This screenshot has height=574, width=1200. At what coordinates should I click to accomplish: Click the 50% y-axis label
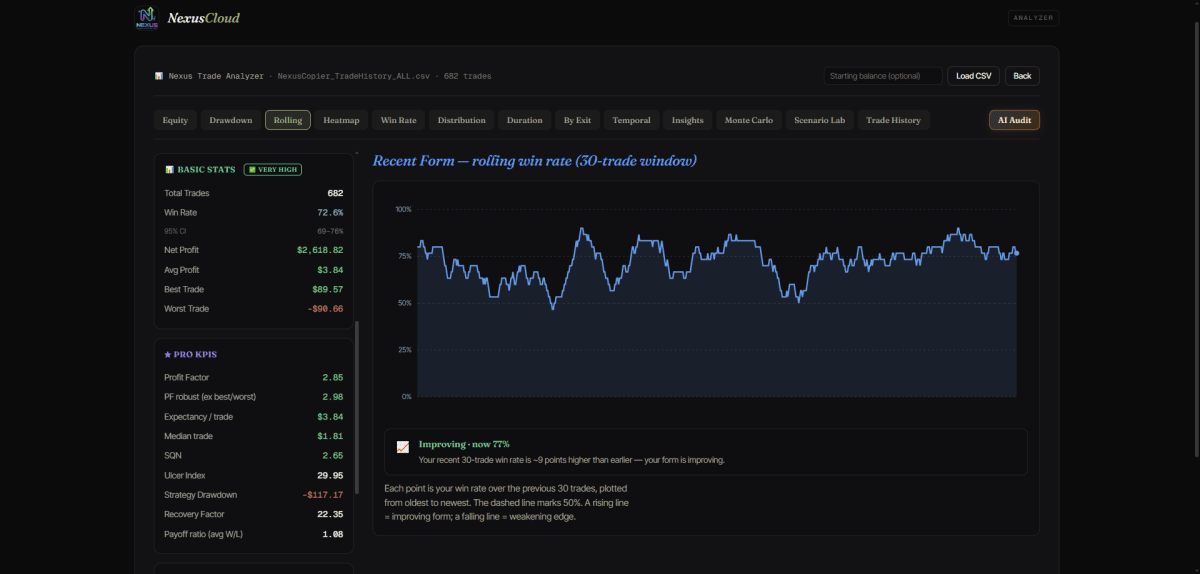tap(404, 303)
